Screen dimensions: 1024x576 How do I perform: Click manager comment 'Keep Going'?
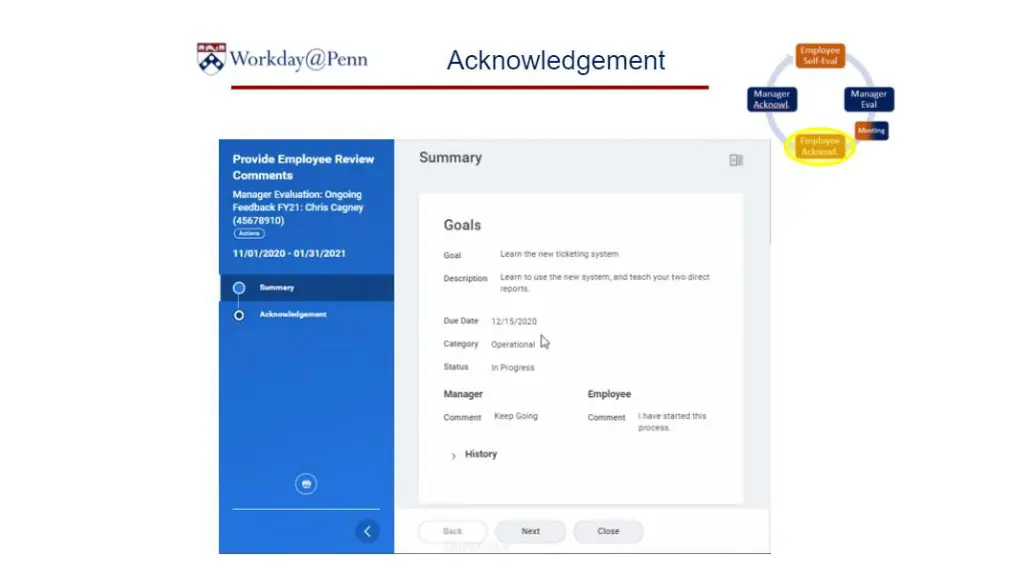coord(516,416)
